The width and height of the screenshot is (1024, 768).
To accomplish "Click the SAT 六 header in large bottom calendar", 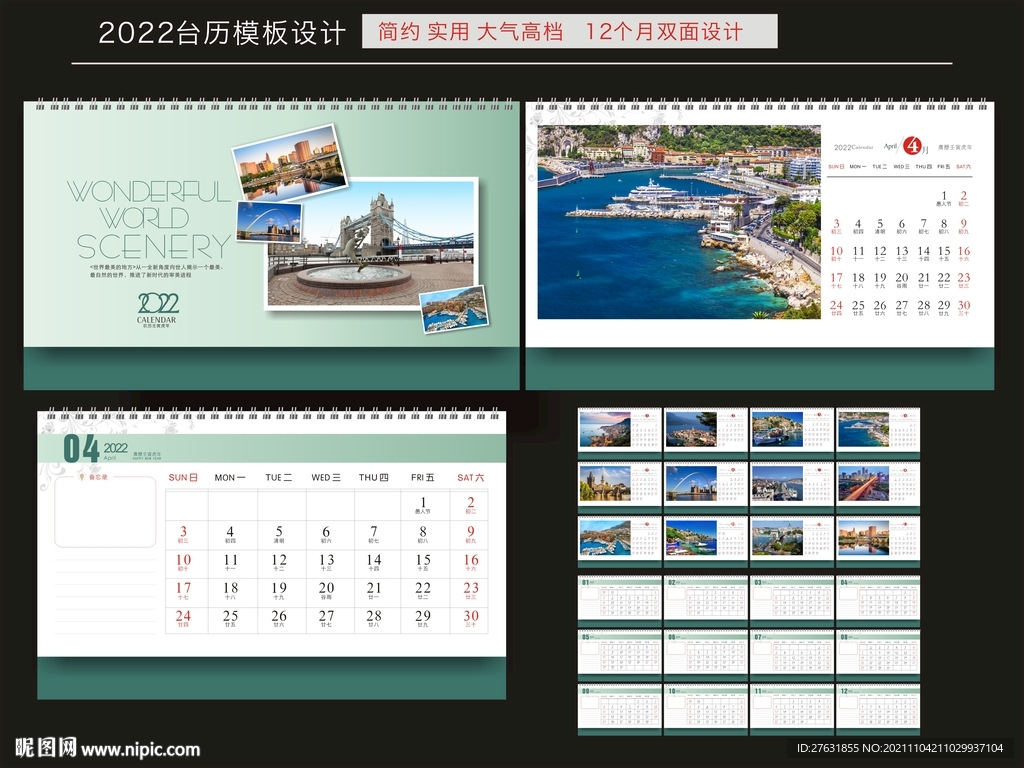I will pyautogui.click(x=470, y=478).
